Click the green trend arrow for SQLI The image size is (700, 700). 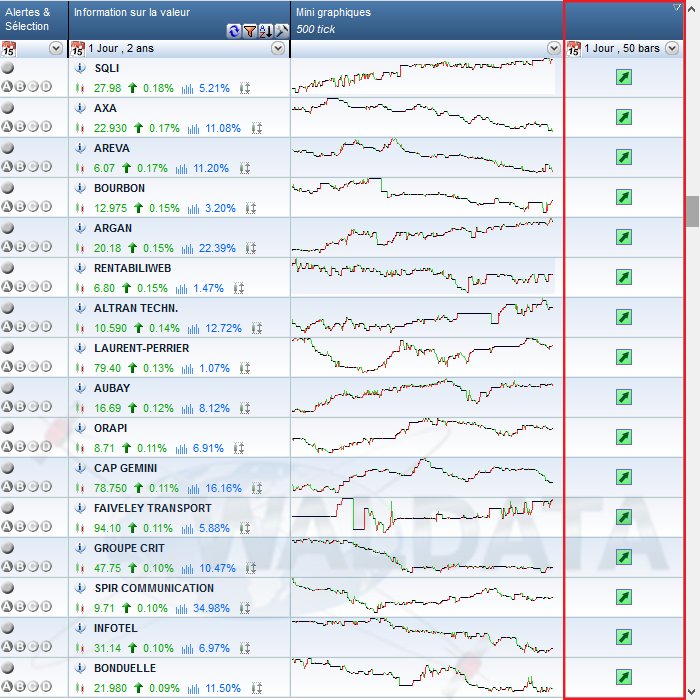(624, 77)
